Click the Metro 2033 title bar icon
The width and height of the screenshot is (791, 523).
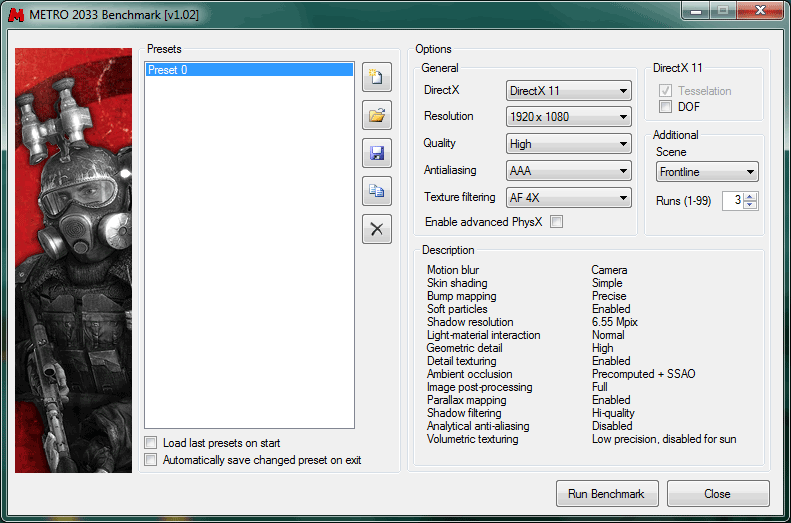(17, 12)
